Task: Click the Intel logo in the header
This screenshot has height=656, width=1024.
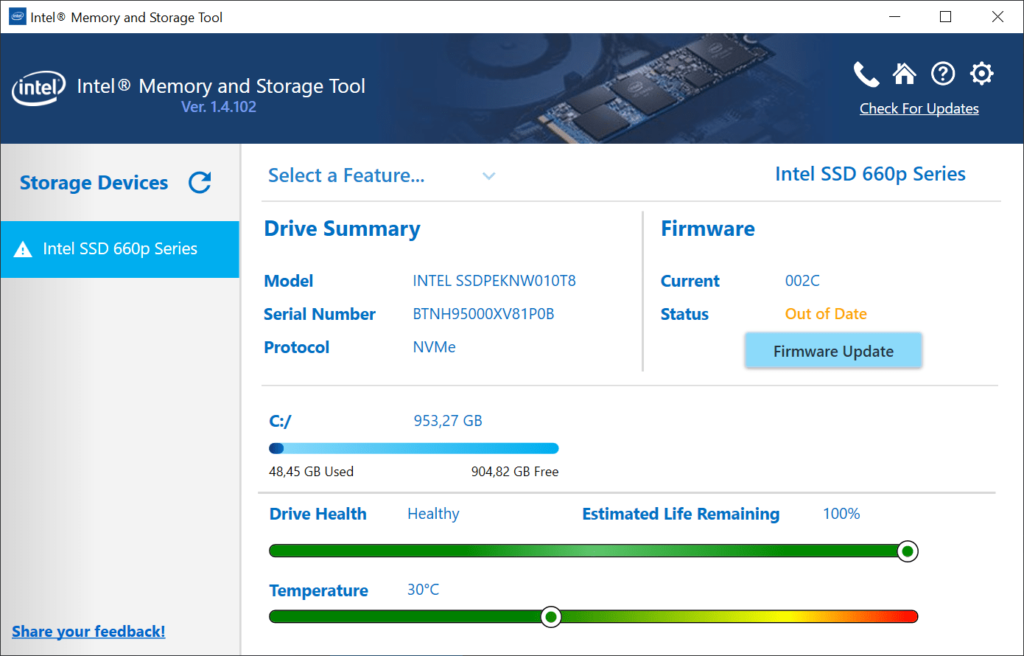Action: pyautogui.click(x=39, y=88)
